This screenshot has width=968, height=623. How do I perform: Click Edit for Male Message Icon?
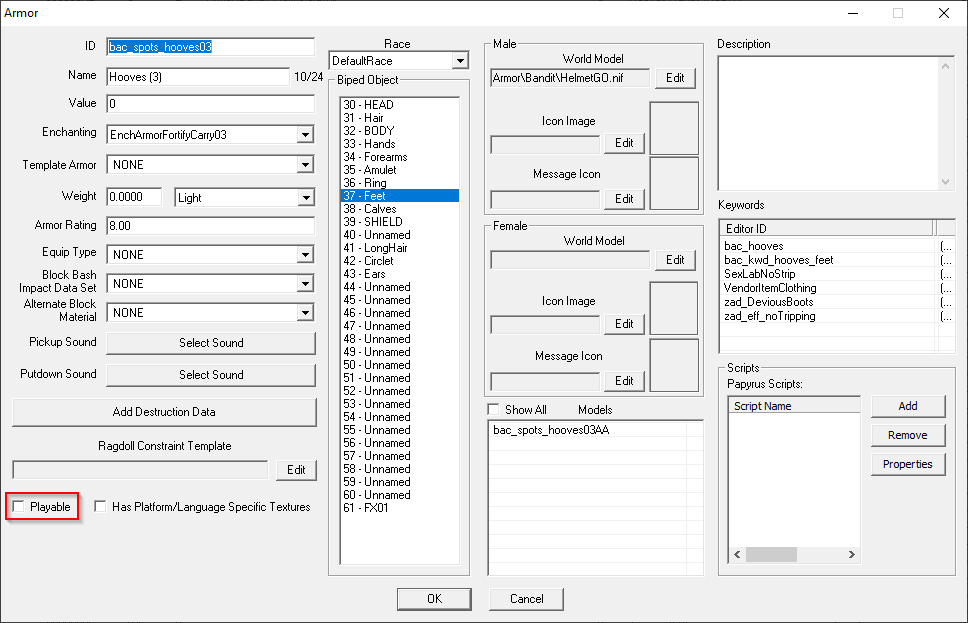click(624, 199)
